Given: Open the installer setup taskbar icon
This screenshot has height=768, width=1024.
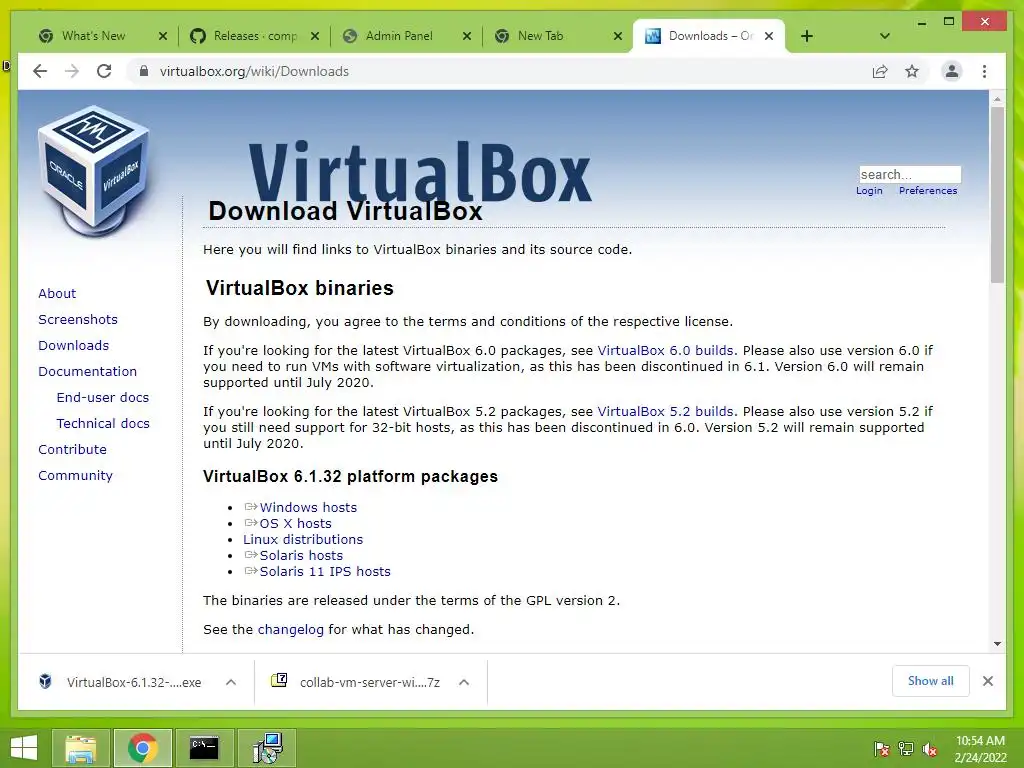Looking at the screenshot, I should 267,748.
